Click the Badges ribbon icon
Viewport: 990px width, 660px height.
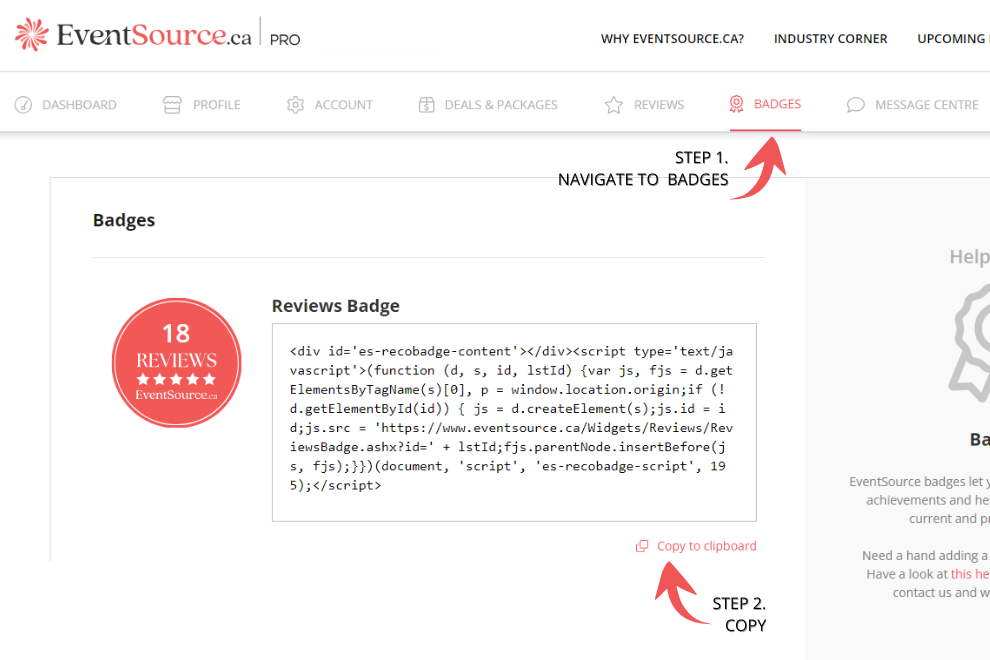coord(736,104)
